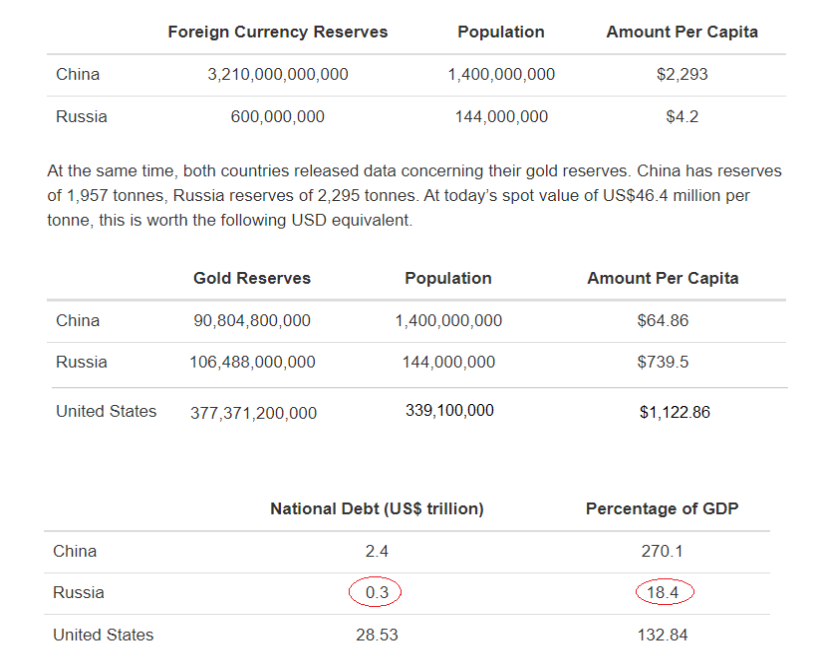The height and width of the screenshot is (672, 821).
Task: Click the National Debt (US$ trillion) header
Action: (376, 509)
